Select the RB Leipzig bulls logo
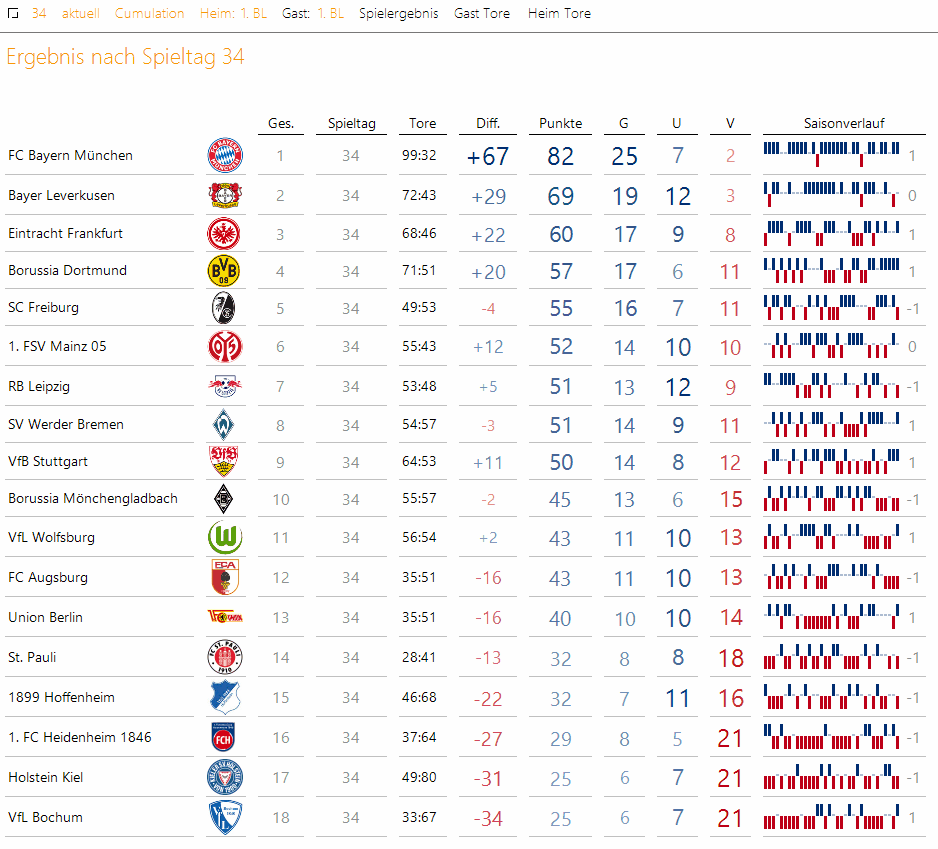 click(x=224, y=386)
